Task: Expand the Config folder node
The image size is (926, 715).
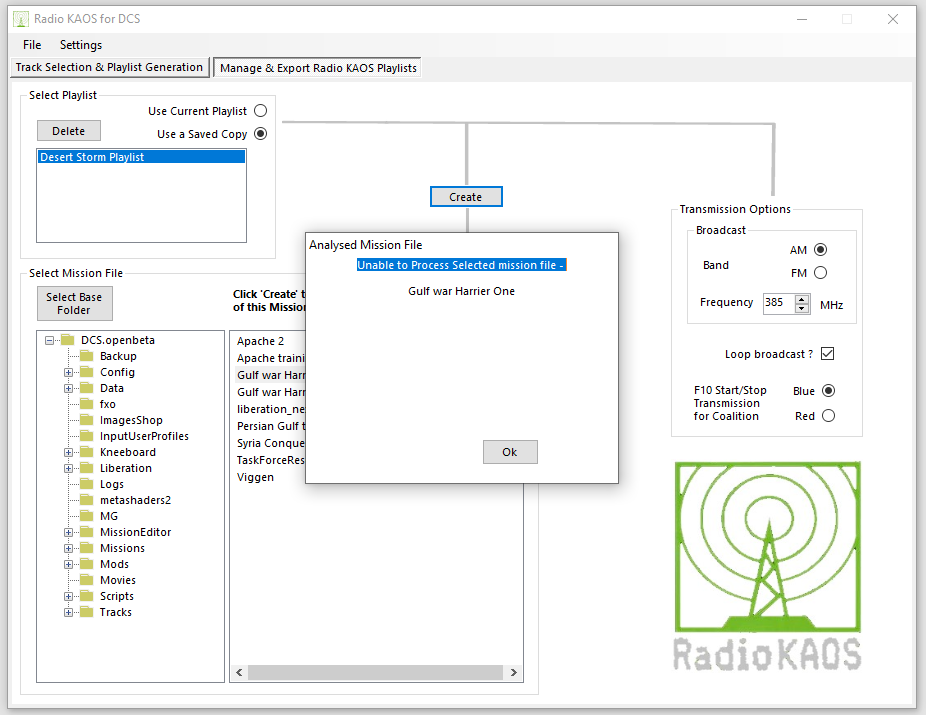Action: [69, 373]
